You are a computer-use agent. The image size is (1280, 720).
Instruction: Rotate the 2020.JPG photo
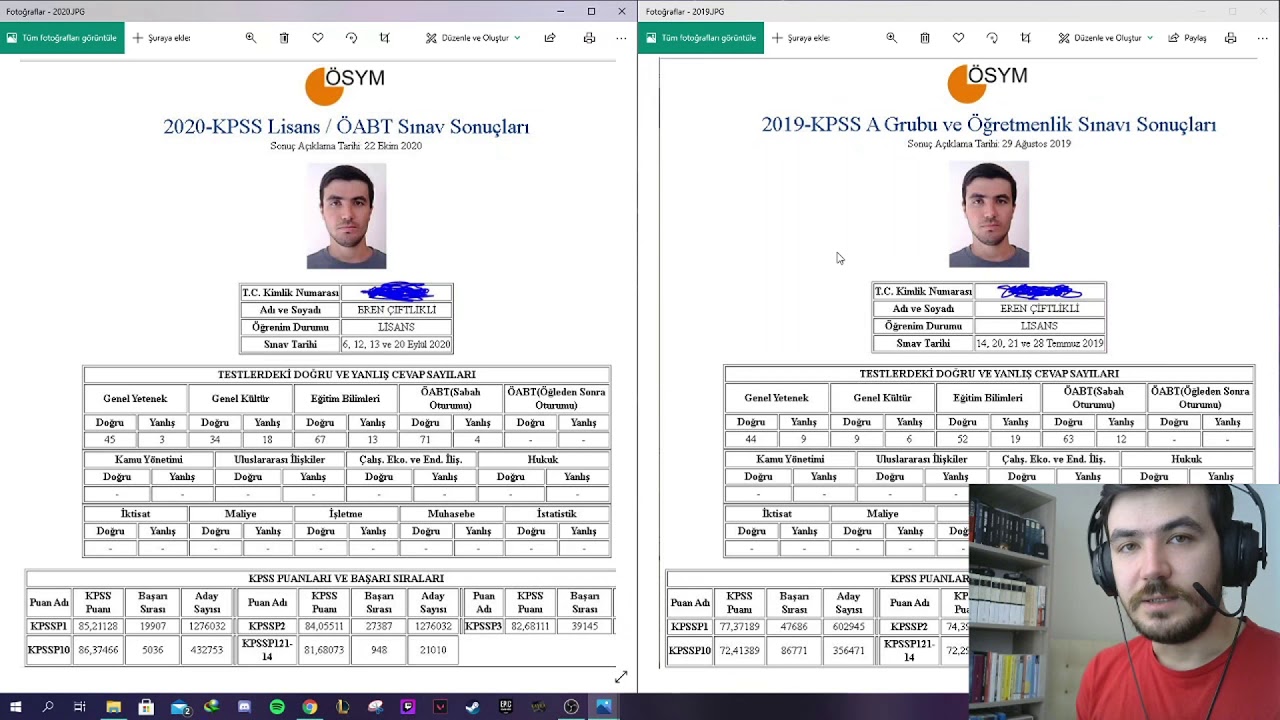tap(351, 38)
